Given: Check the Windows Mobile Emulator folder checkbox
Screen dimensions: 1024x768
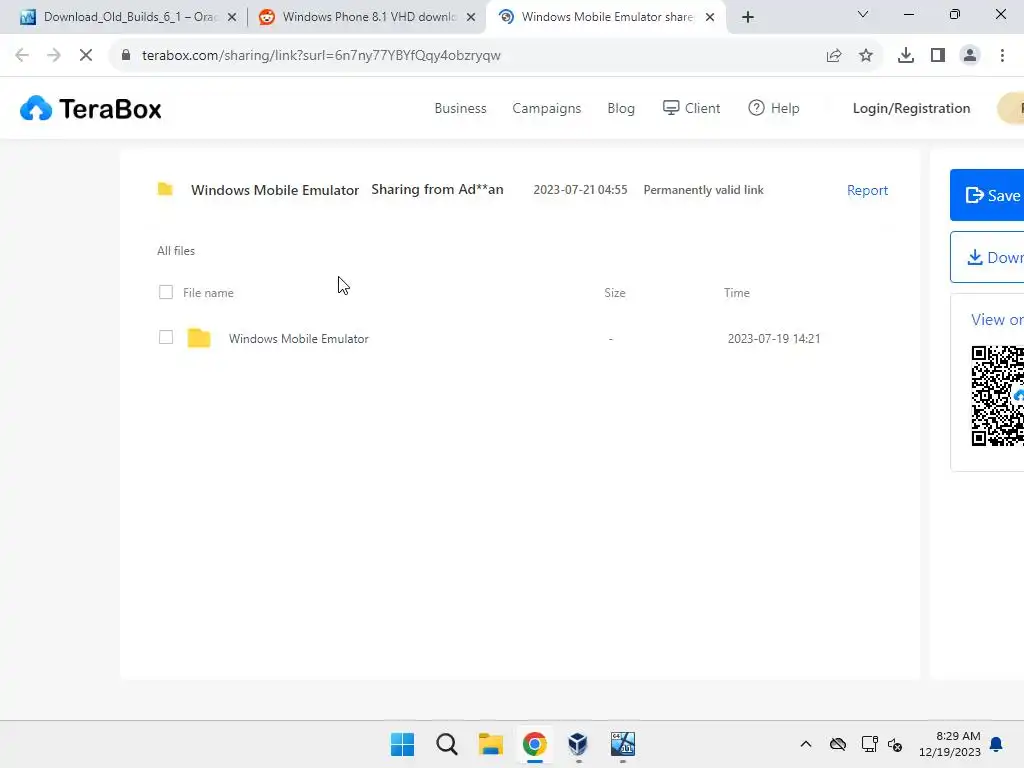Looking at the screenshot, I should pyautogui.click(x=166, y=337).
